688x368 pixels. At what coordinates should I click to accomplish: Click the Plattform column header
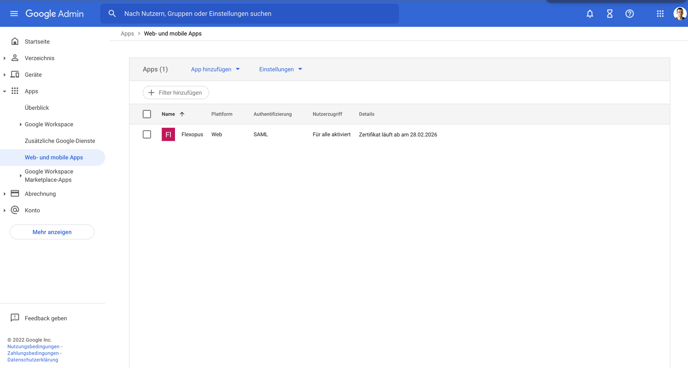(x=222, y=114)
